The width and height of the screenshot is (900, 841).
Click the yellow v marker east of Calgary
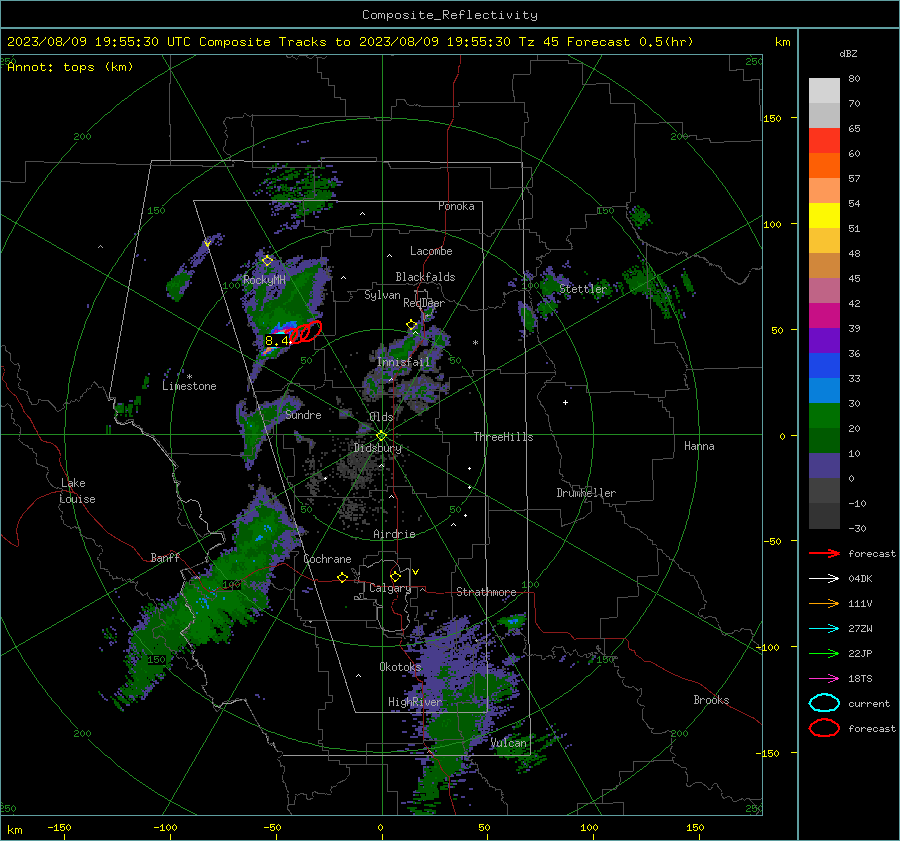coord(416,572)
